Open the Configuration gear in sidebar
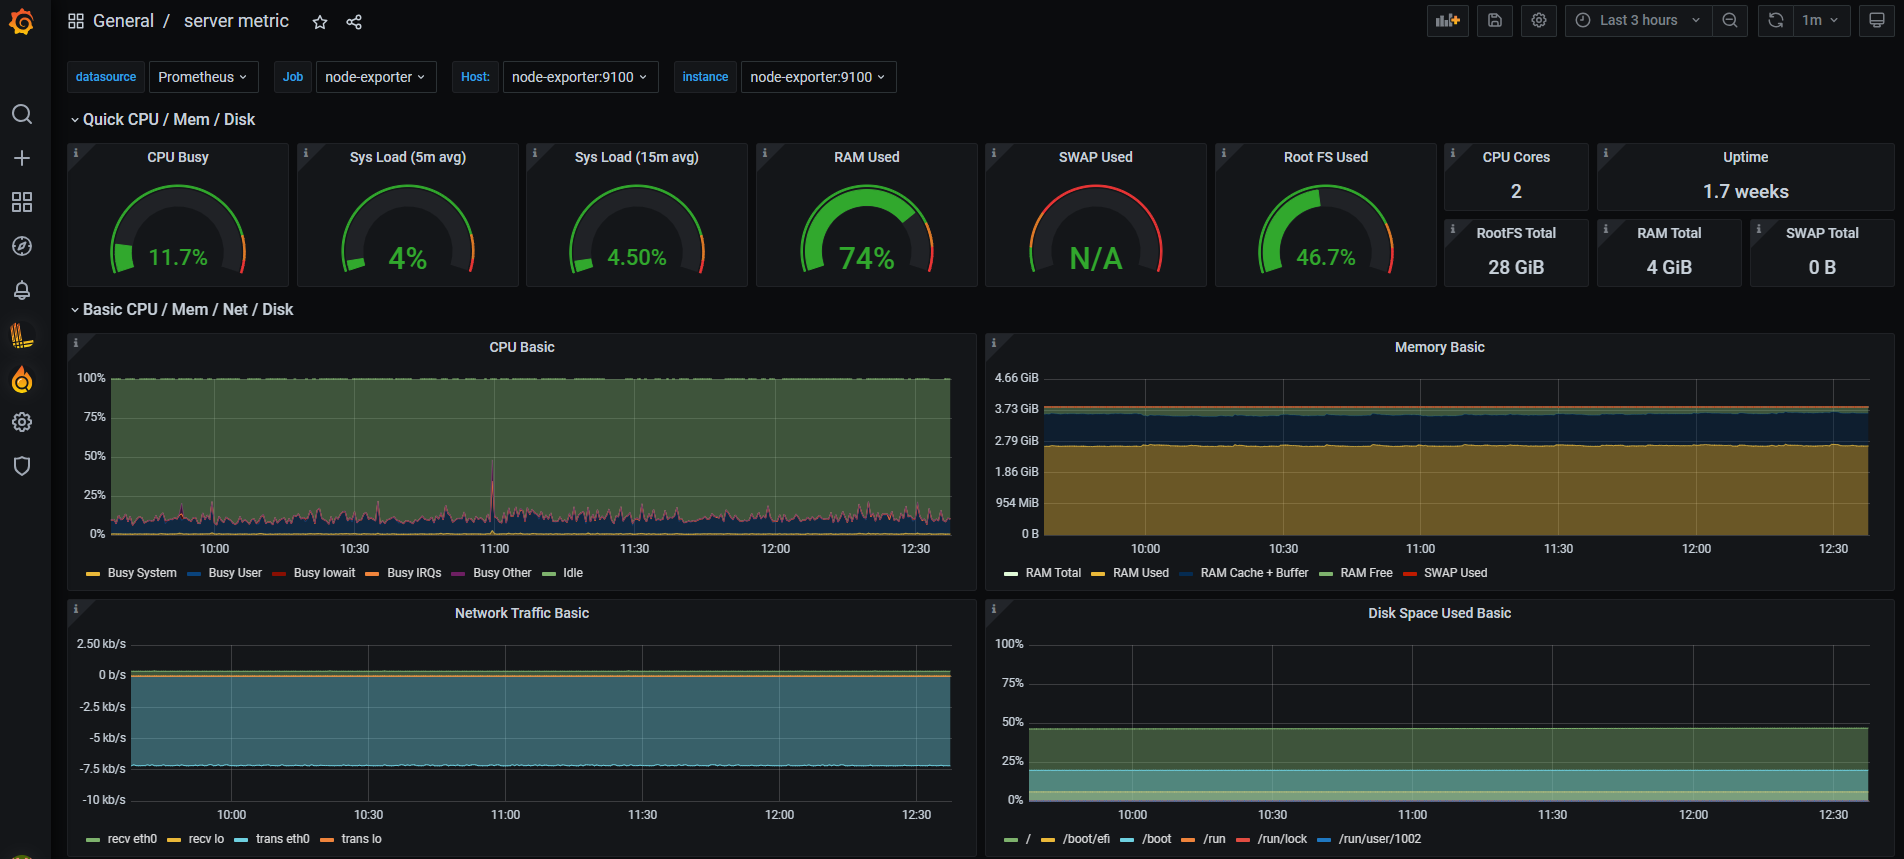The height and width of the screenshot is (859, 1904). tap(22, 422)
